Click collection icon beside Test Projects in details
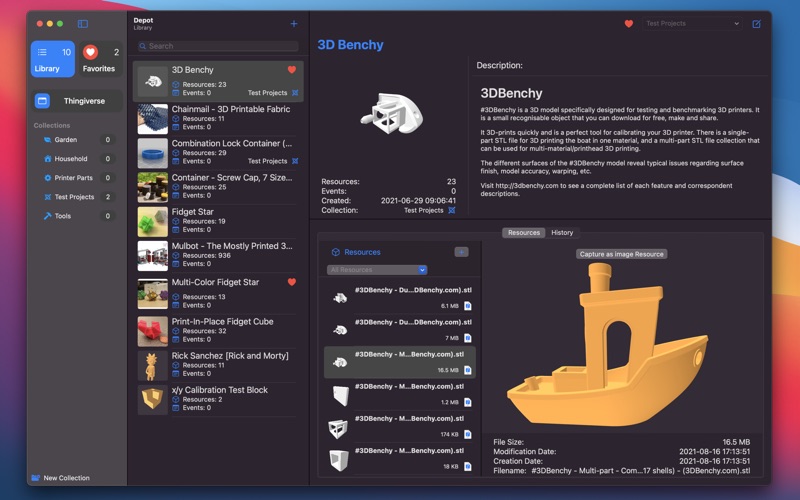The height and width of the screenshot is (500, 800). 452,210
